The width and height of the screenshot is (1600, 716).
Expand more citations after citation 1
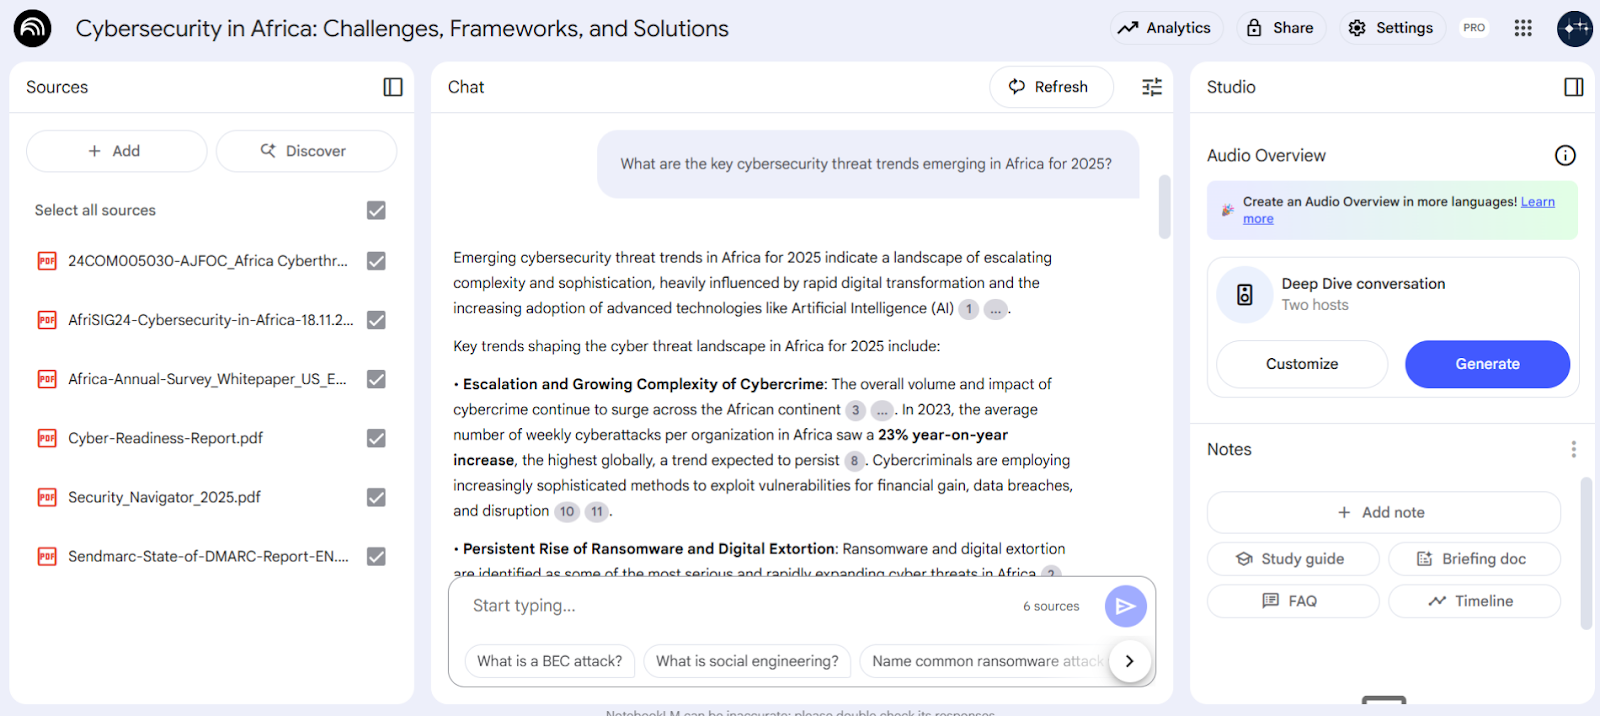pyautogui.click(x=996, y=309)
